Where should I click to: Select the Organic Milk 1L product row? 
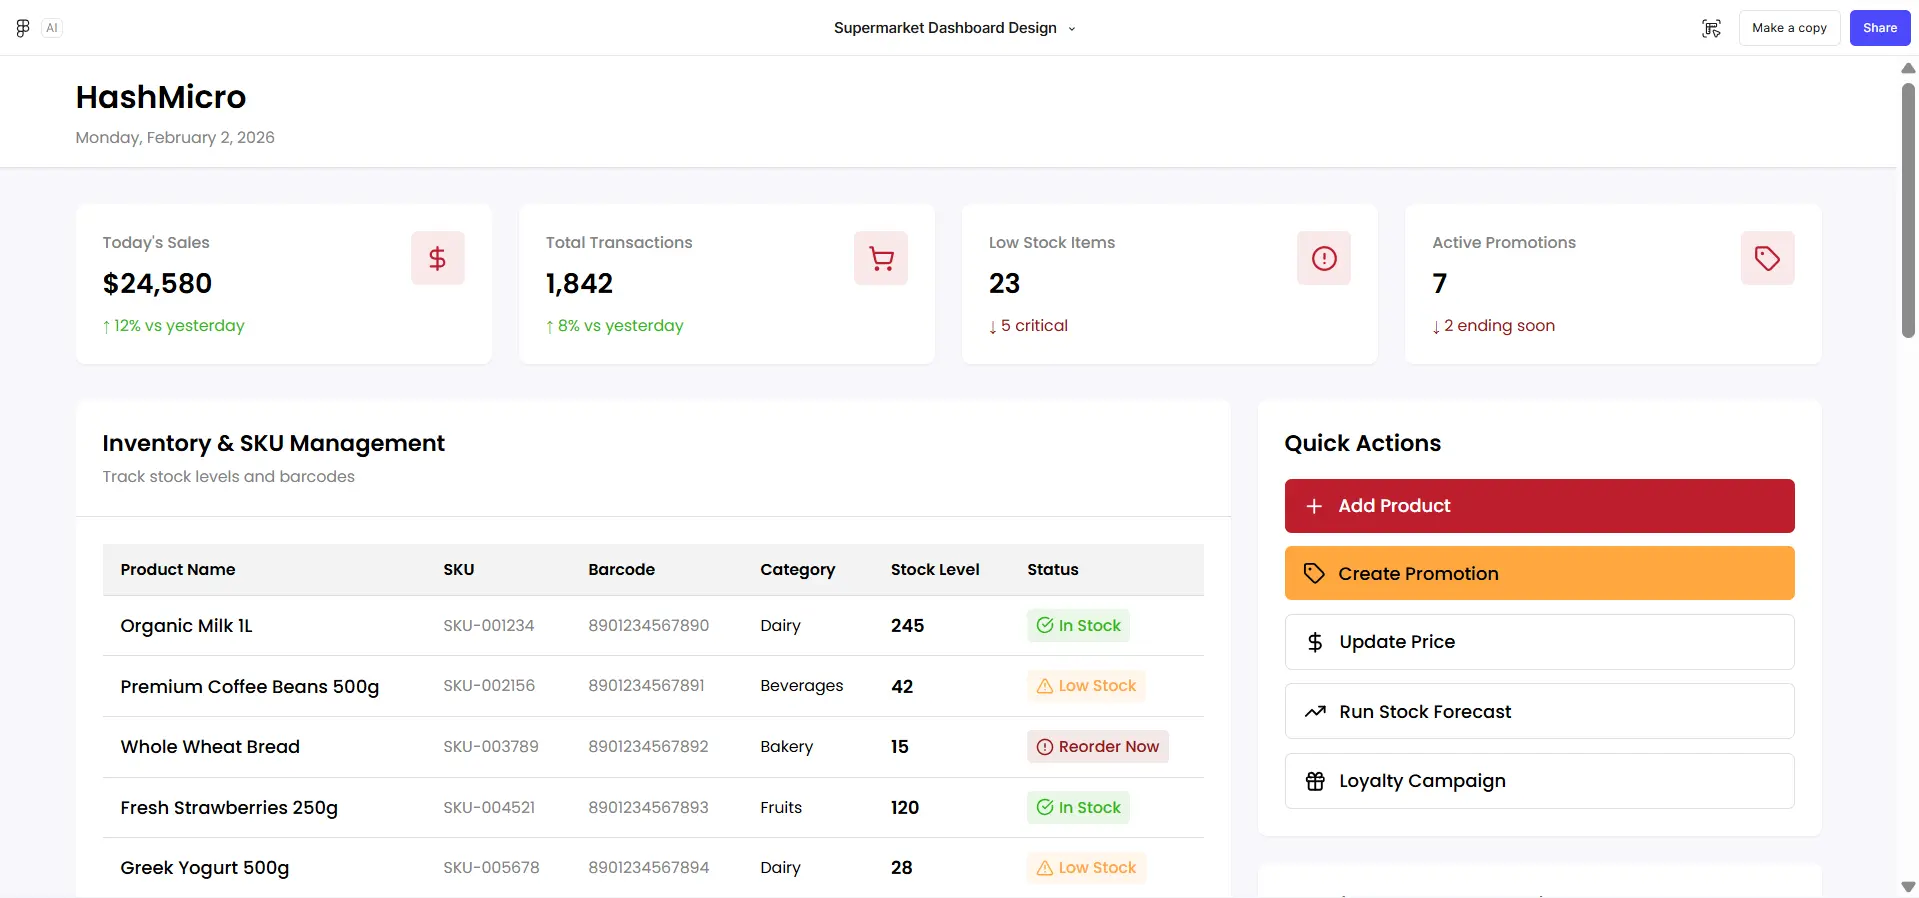coord(186,626)
